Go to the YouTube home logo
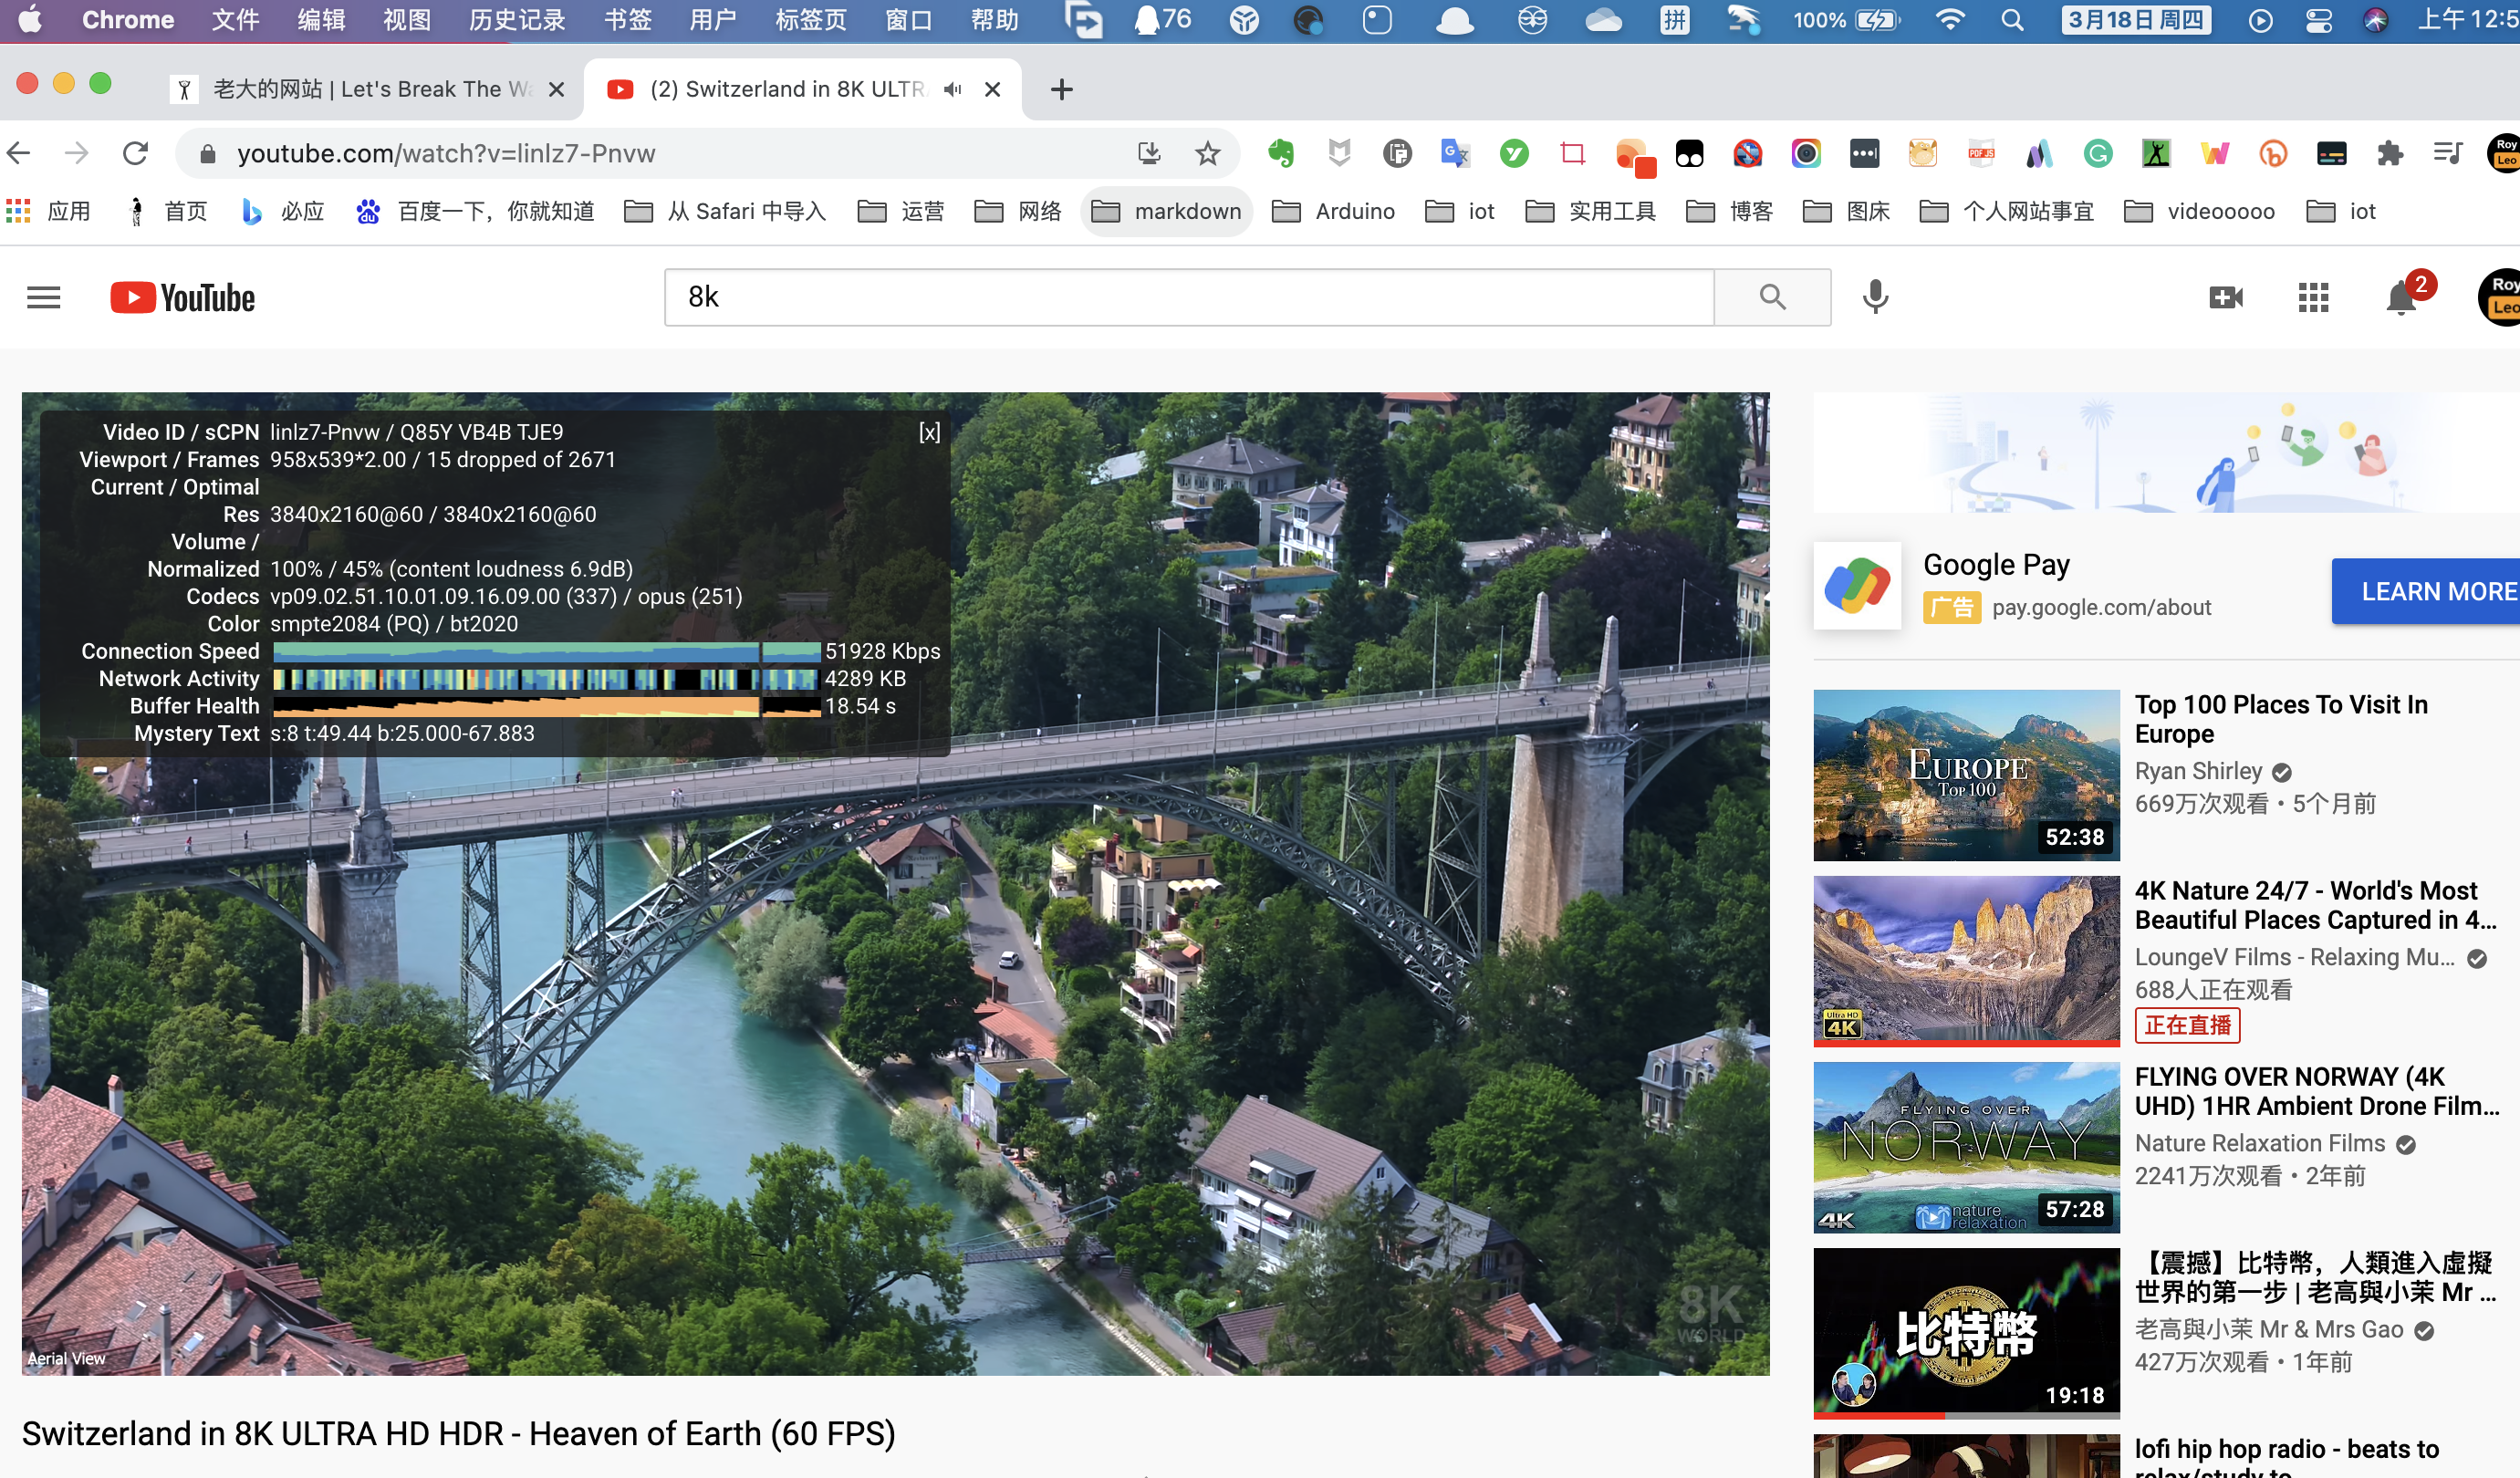The height and width of the screenshot is (1478, 2520). click(x=182, y=297)
